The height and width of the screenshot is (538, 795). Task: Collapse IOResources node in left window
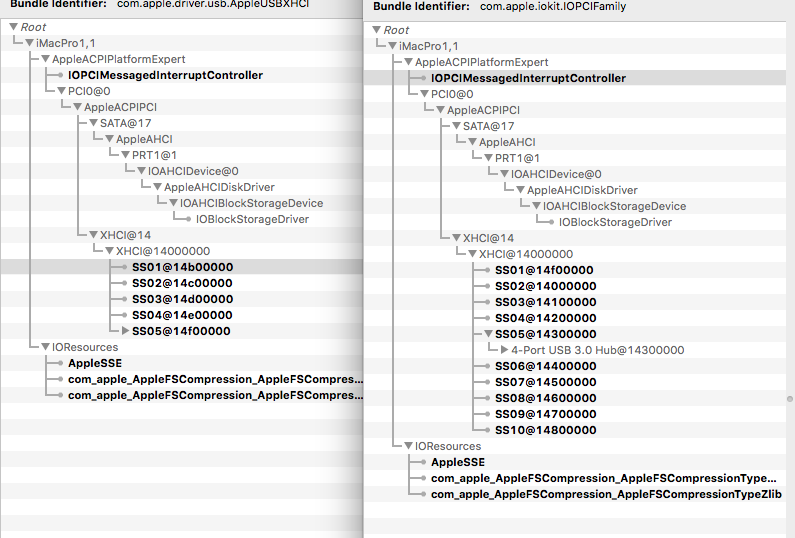click(46, 347)
